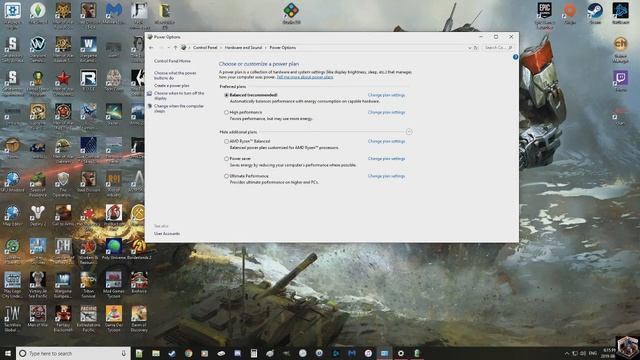Click Change when the computer sleeps
The image size is (640, 360).
tap(179, 109)
